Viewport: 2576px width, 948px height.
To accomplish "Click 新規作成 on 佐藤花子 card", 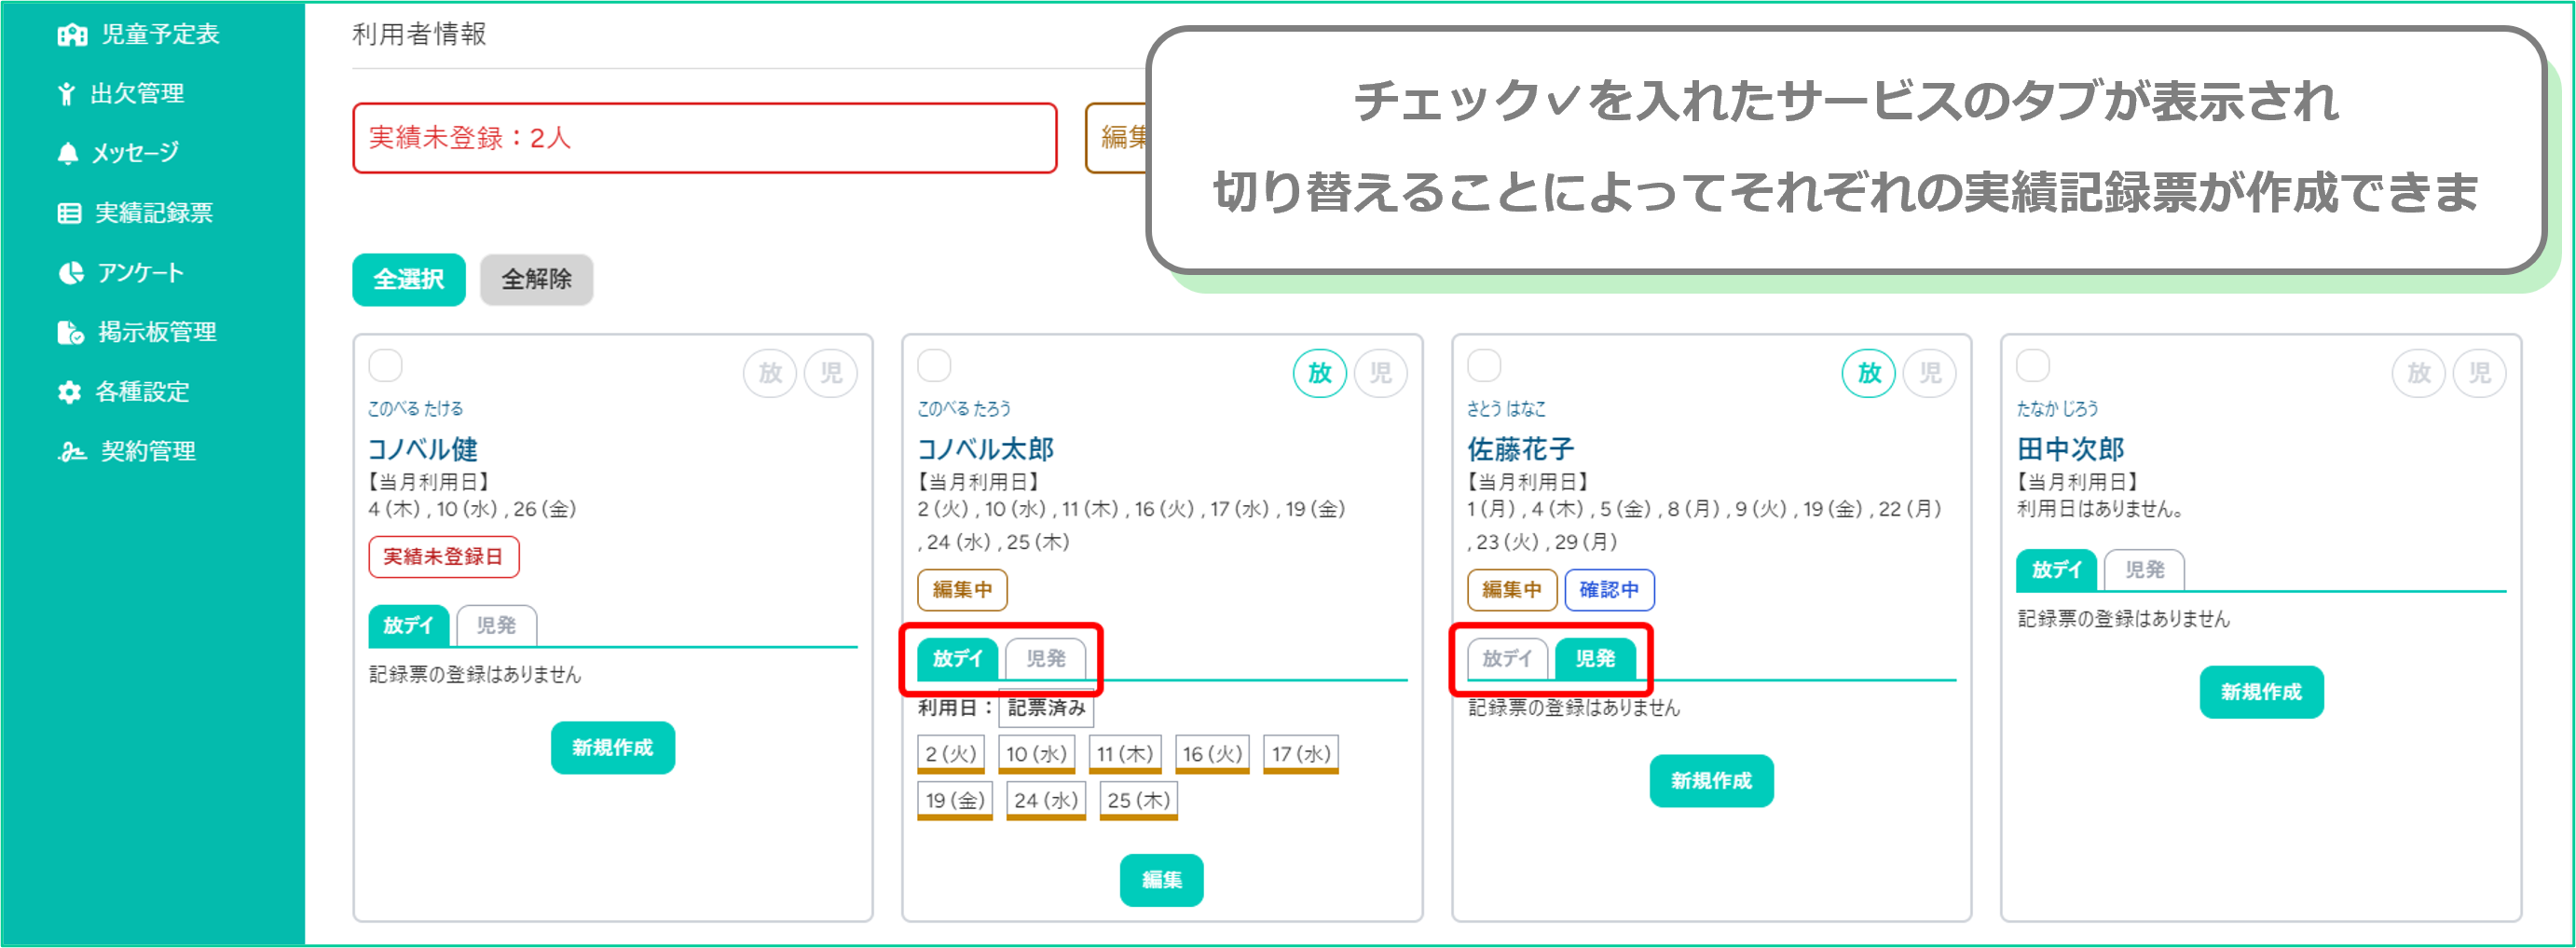I will pos(1711,781).
